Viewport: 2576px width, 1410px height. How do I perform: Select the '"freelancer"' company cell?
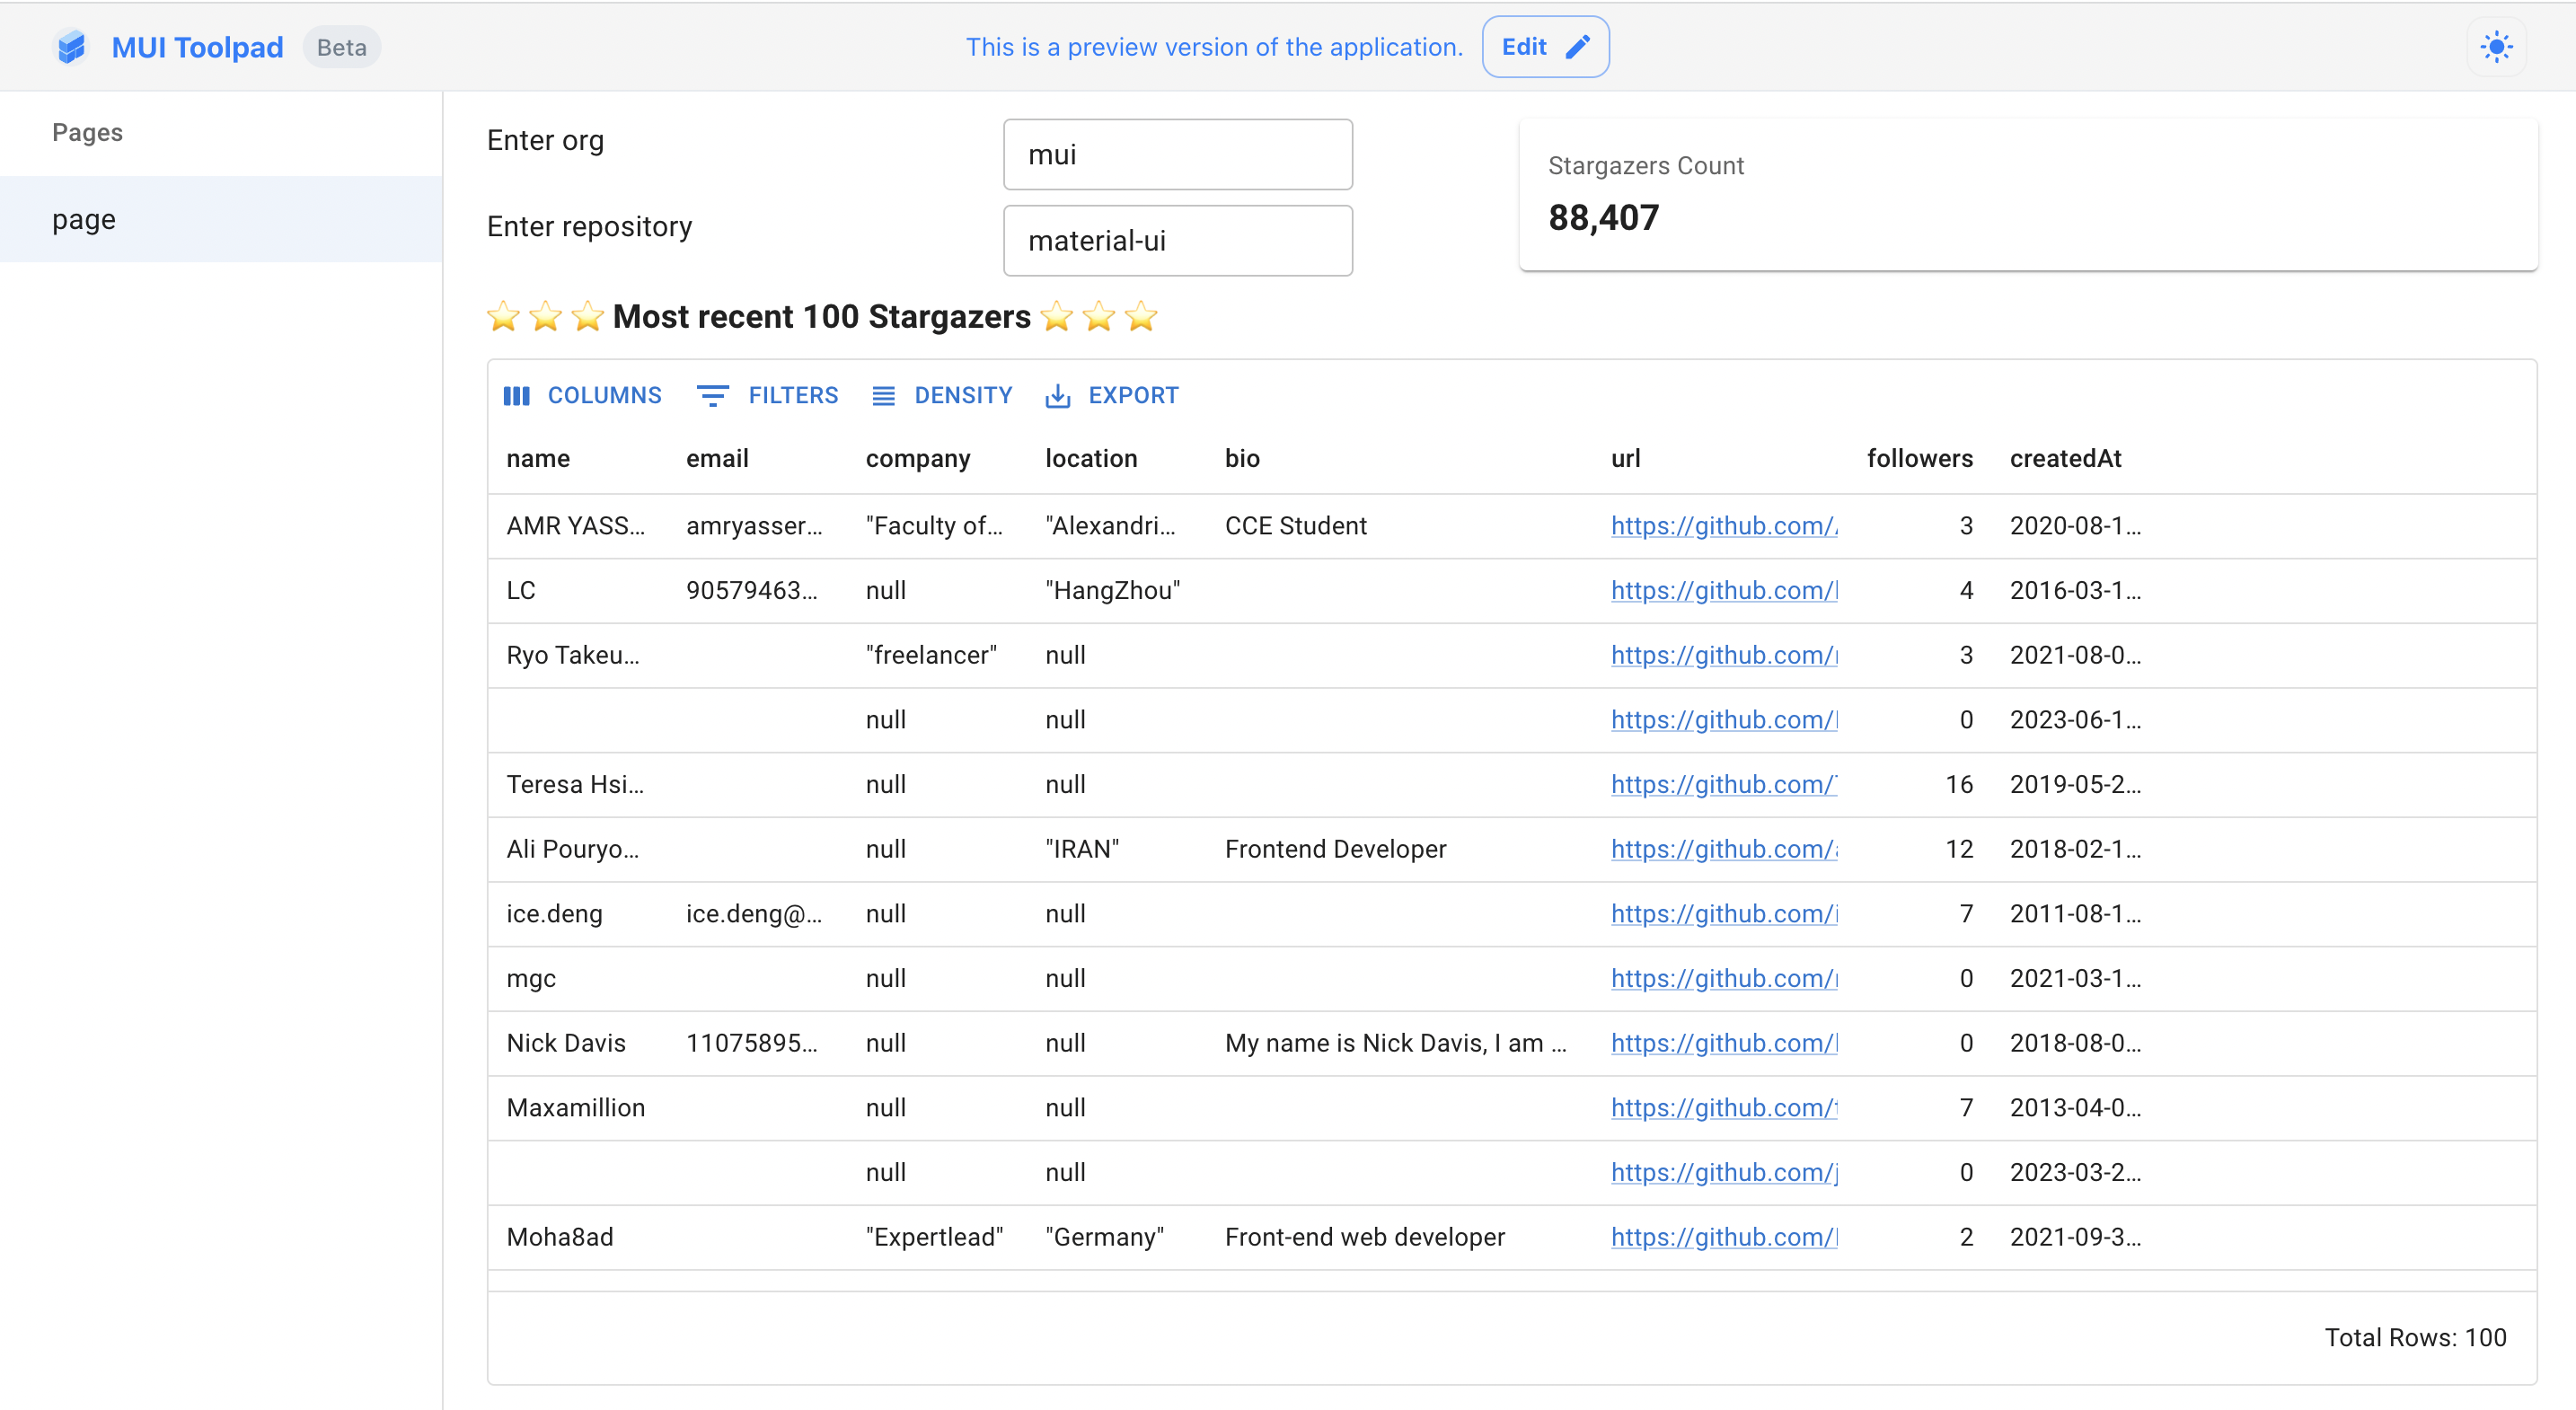[x=937, y=656]
